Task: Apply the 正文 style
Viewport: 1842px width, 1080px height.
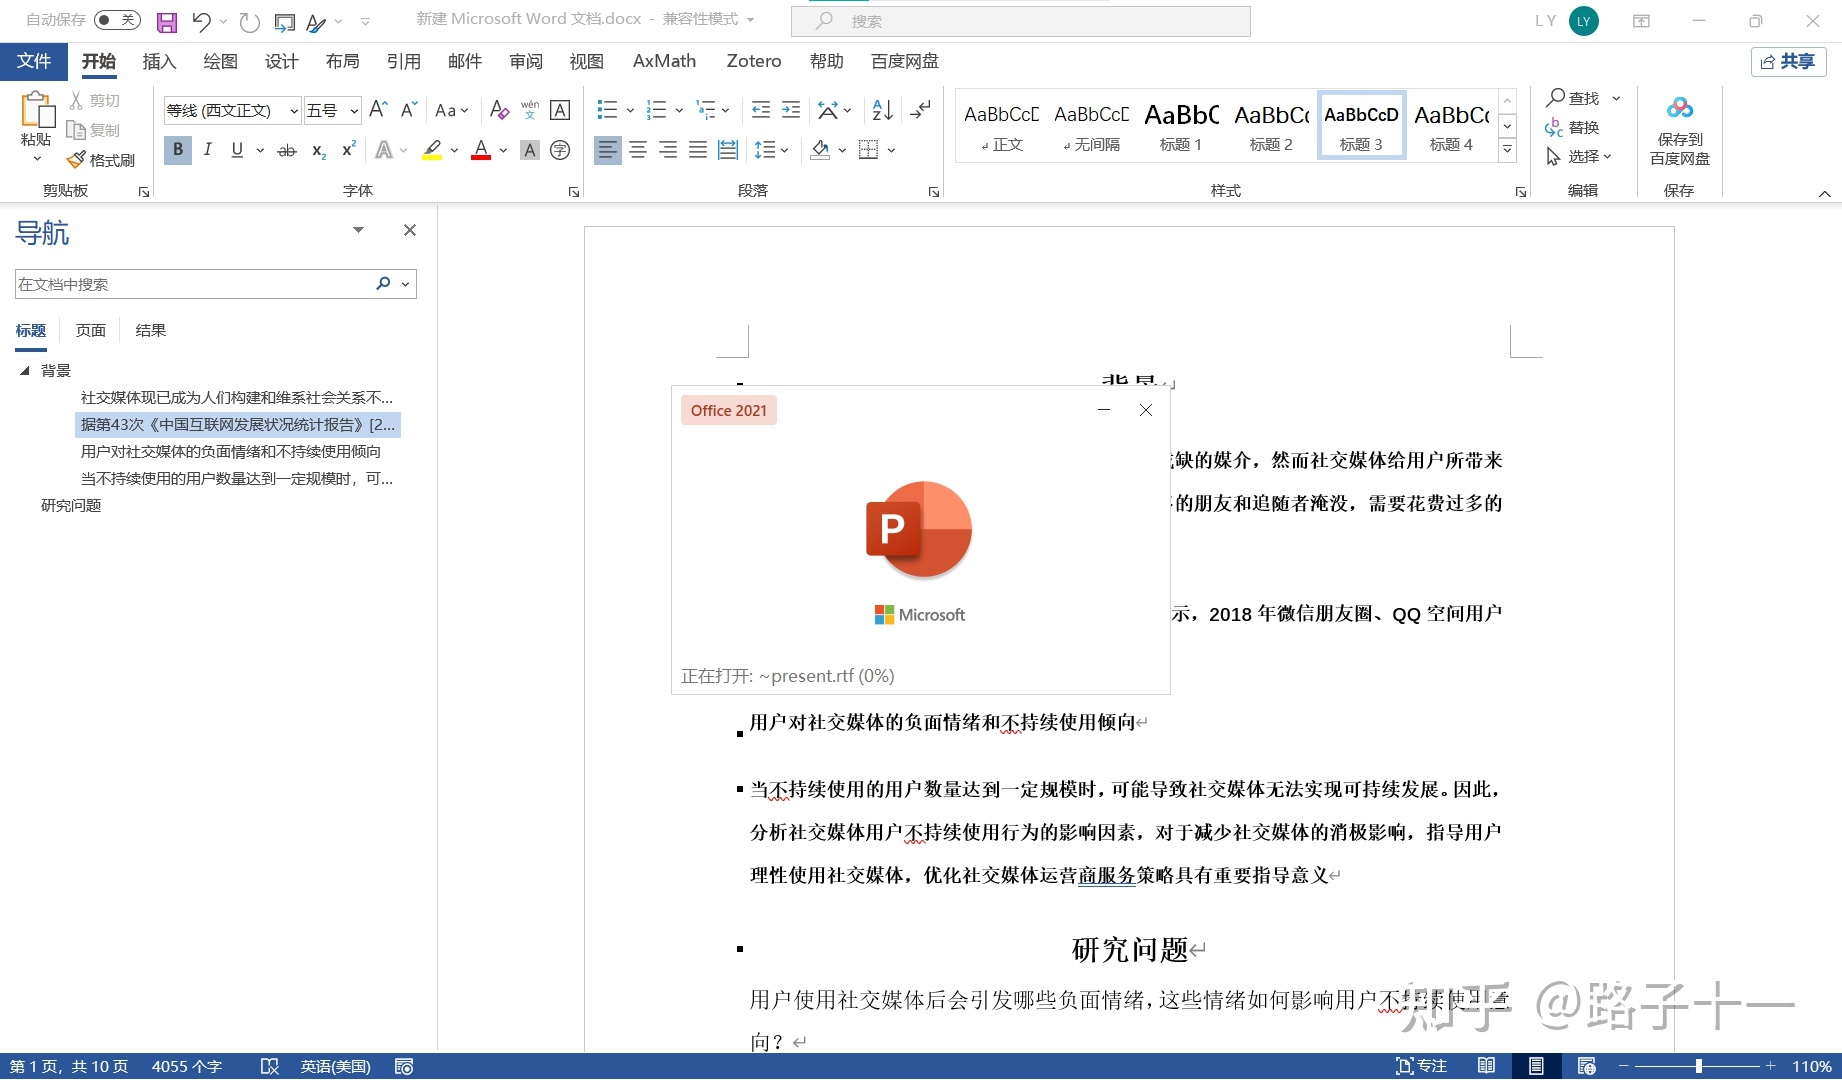Action: coord(1001,126)
